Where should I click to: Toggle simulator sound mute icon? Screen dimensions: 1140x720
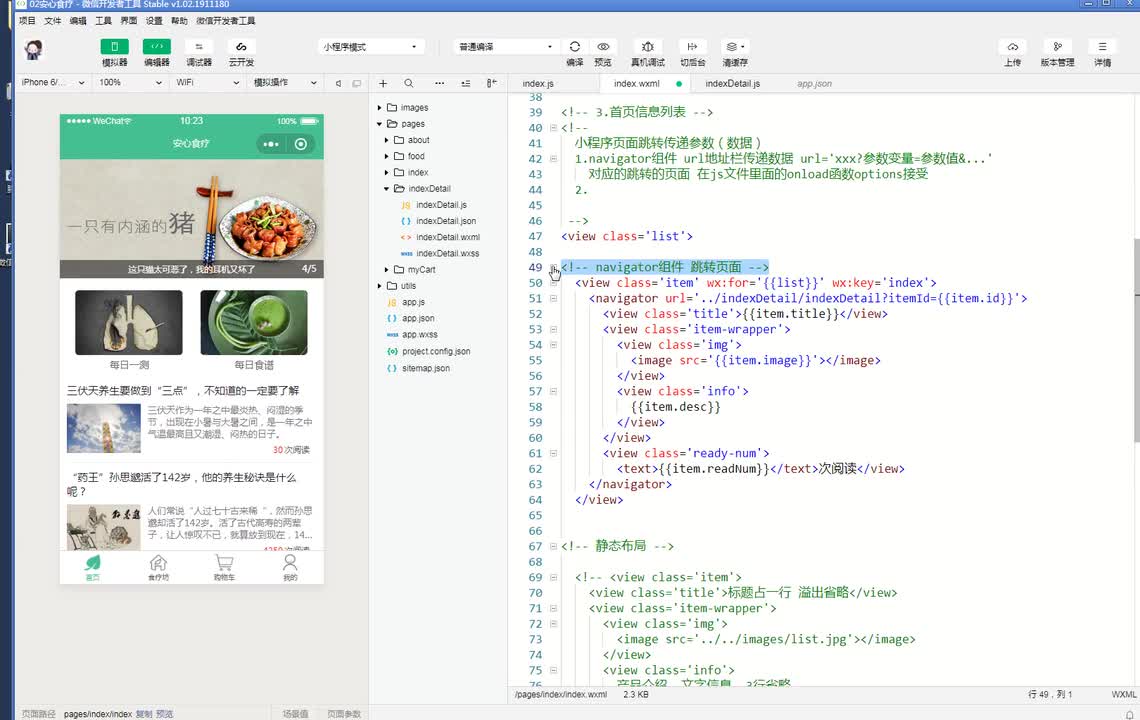point(338,83)
